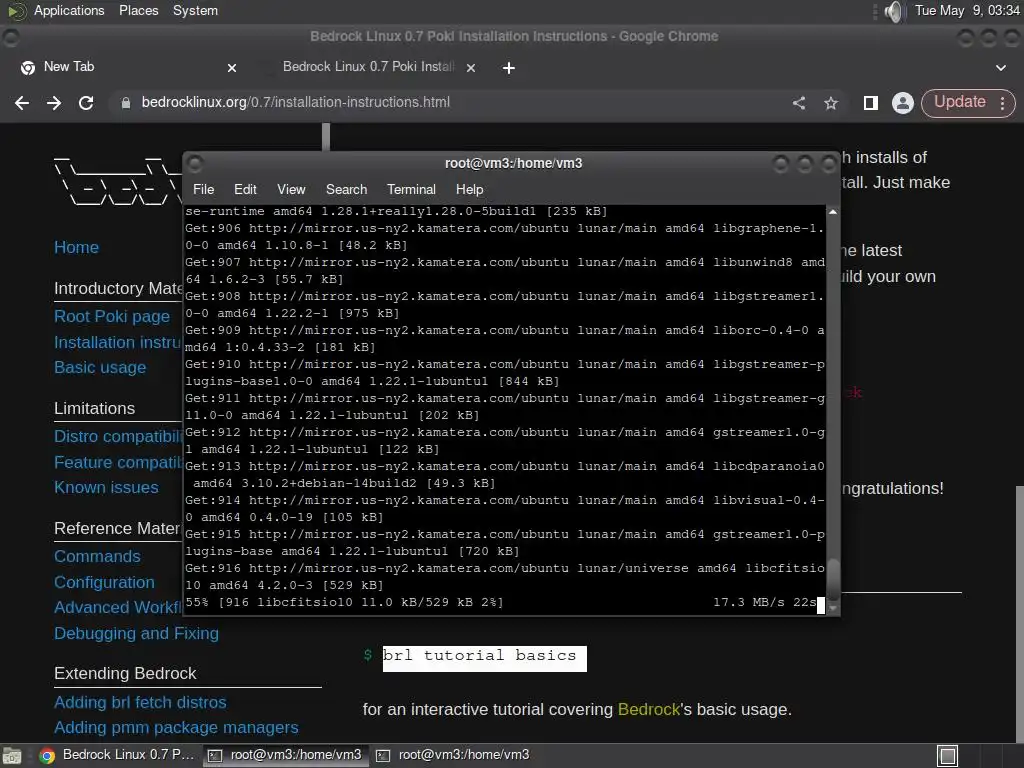The height and width of the screenshot is (768, 1024).
Task: Open the Installation instructions sidebar link
Action: pos(118,342)
